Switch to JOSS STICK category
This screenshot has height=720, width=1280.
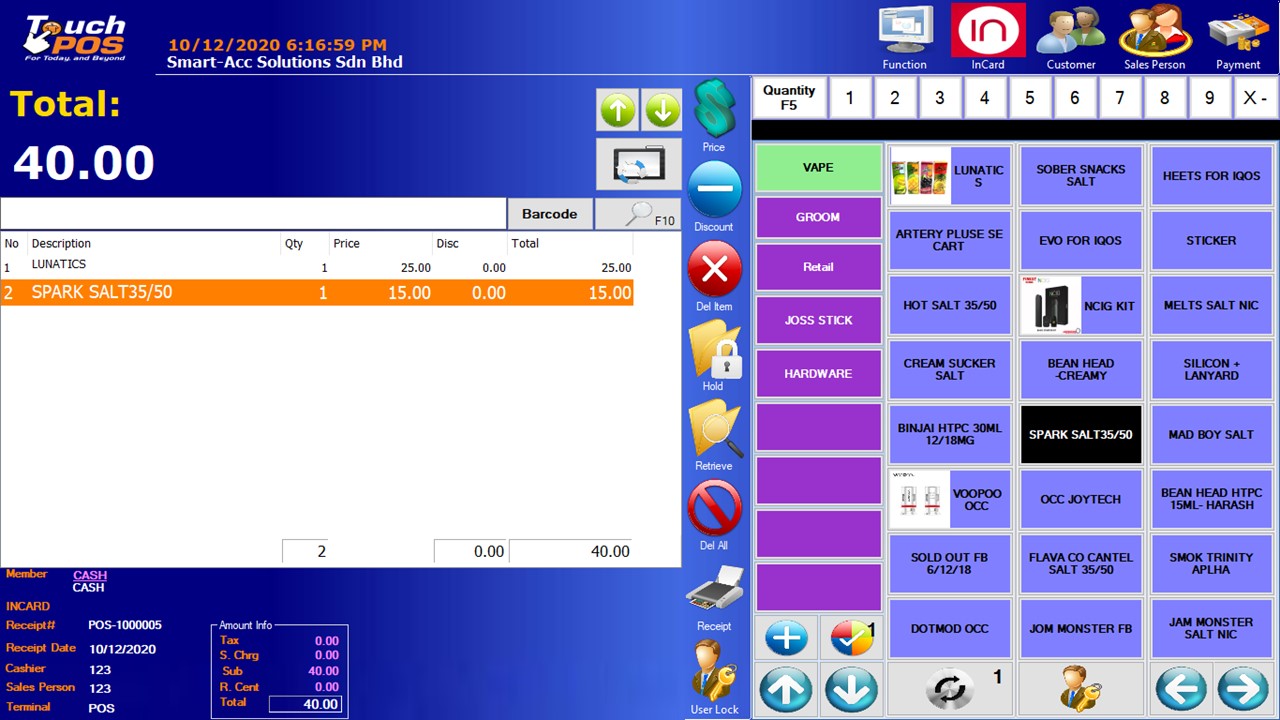(818, 320)
